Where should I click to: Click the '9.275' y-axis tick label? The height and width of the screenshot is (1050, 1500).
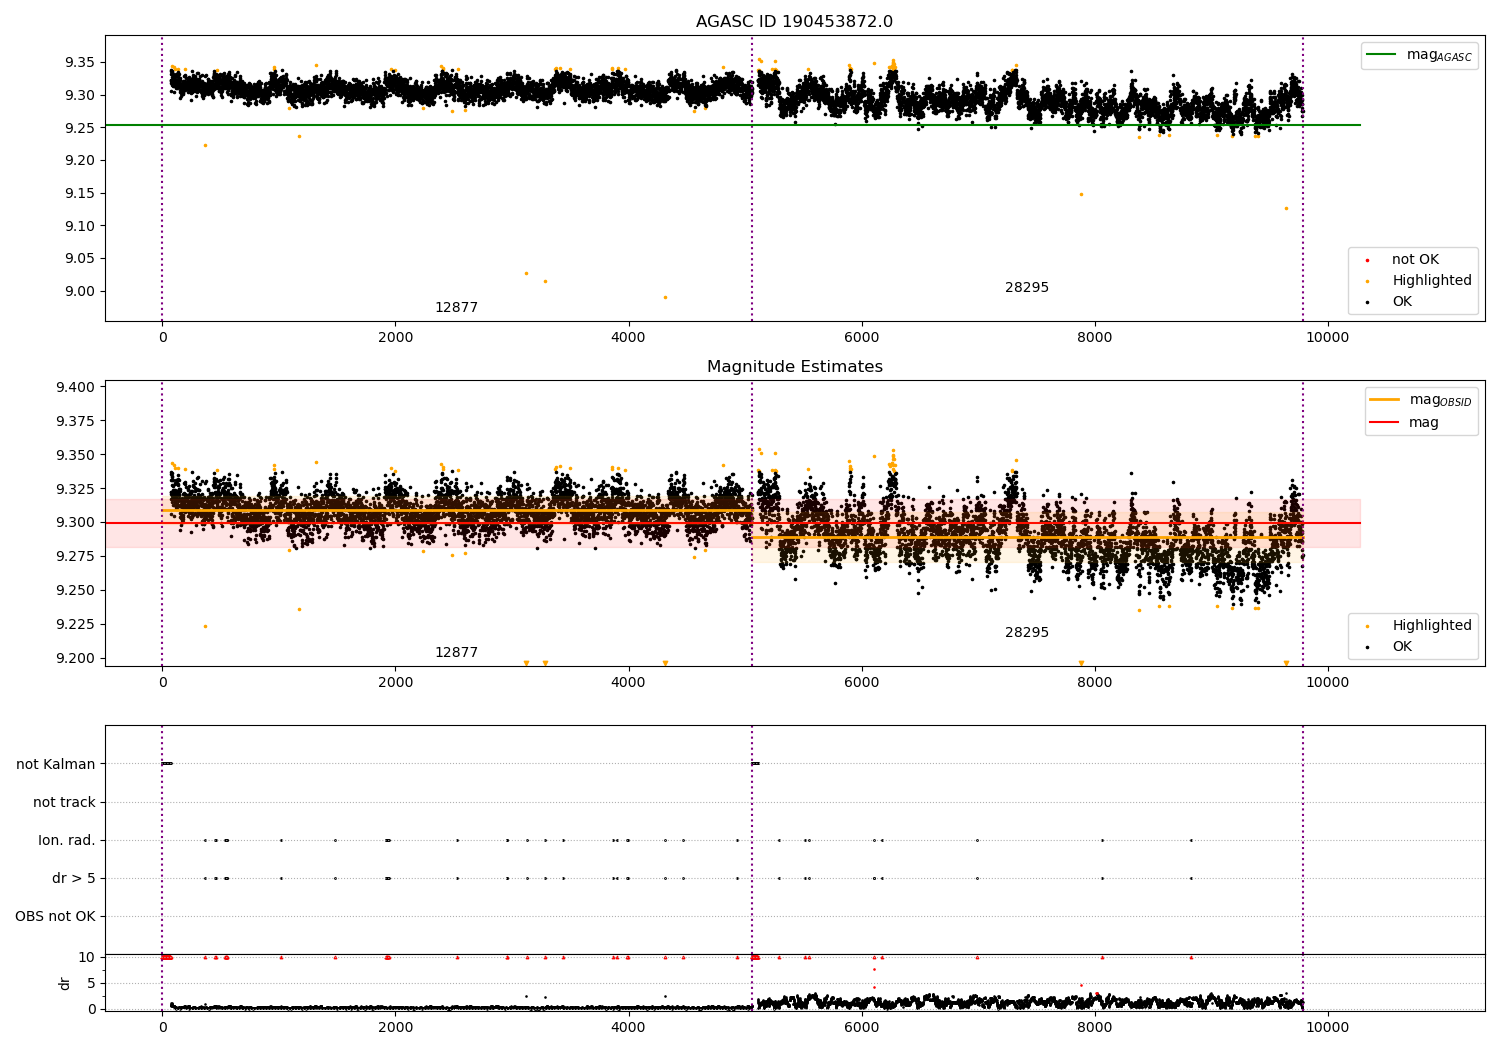(x=76, y=557)
